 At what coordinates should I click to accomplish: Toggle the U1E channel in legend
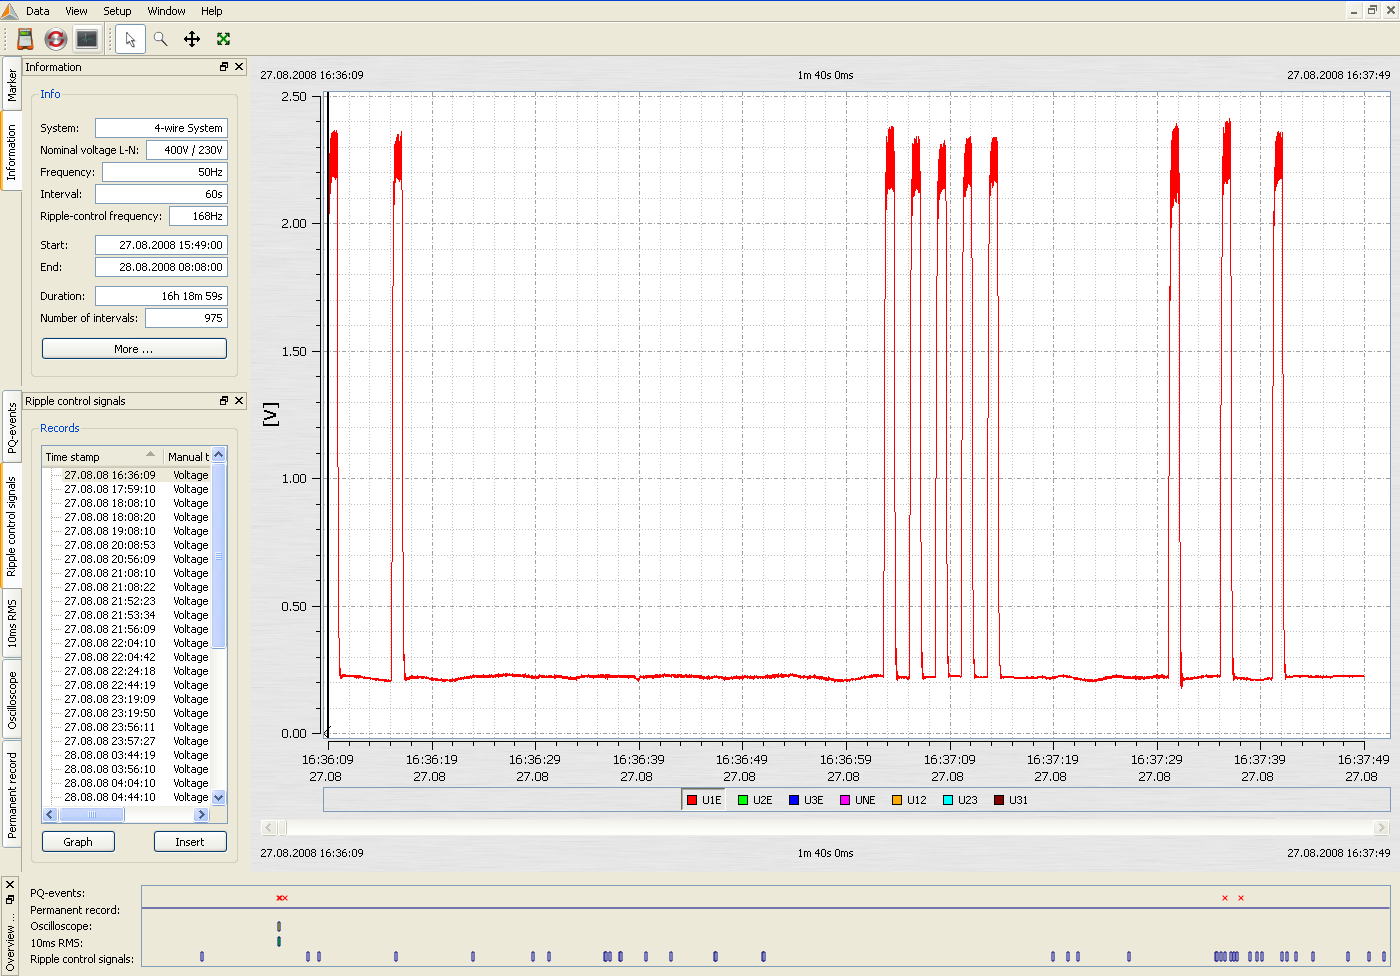704,800
